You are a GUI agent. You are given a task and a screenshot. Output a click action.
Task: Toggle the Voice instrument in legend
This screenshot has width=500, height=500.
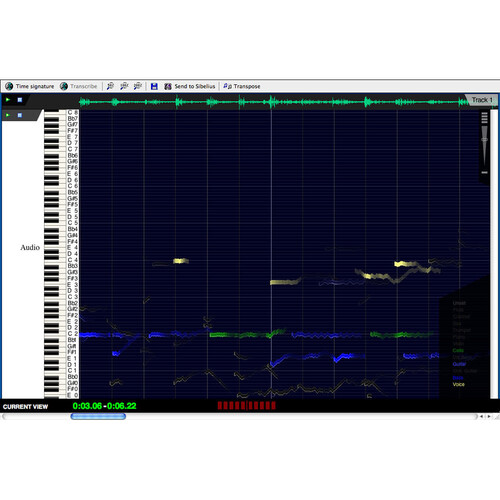pyautogui.click(x=459, y=384)
